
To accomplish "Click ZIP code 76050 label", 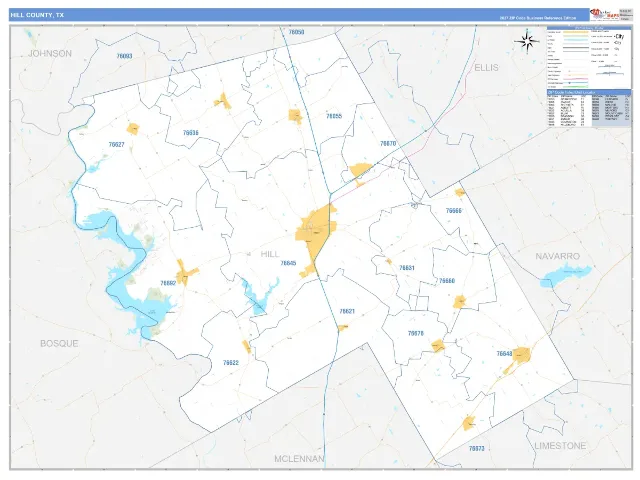I will [296, 32].
